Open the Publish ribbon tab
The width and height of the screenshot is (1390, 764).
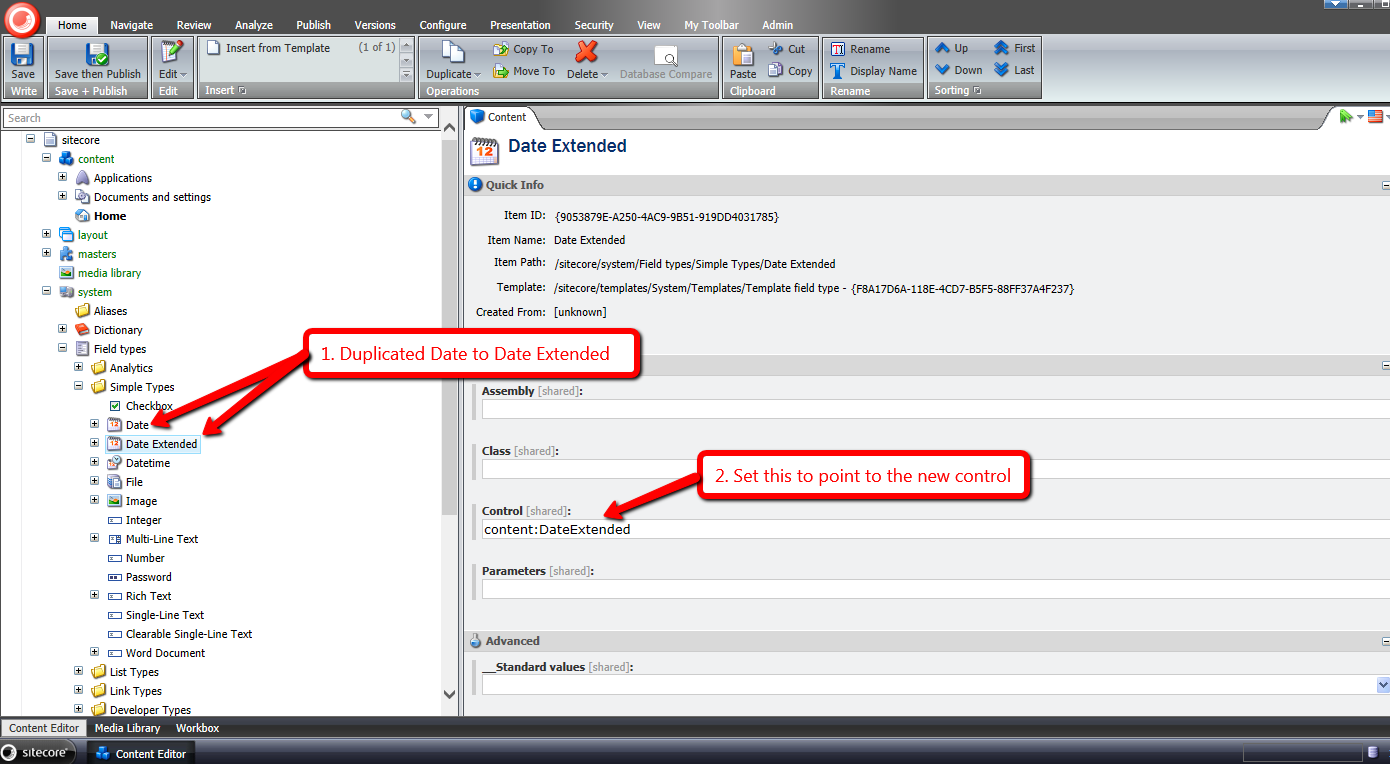313,25
